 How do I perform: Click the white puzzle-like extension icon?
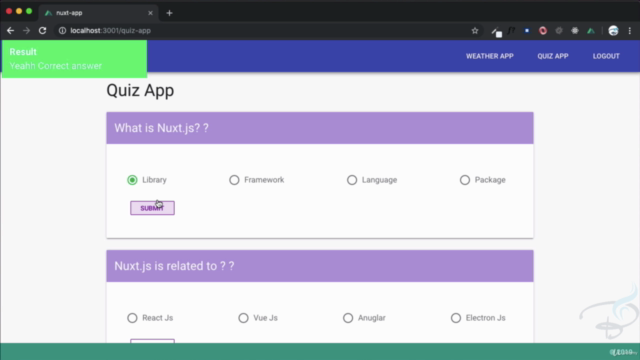coord(575,31)
